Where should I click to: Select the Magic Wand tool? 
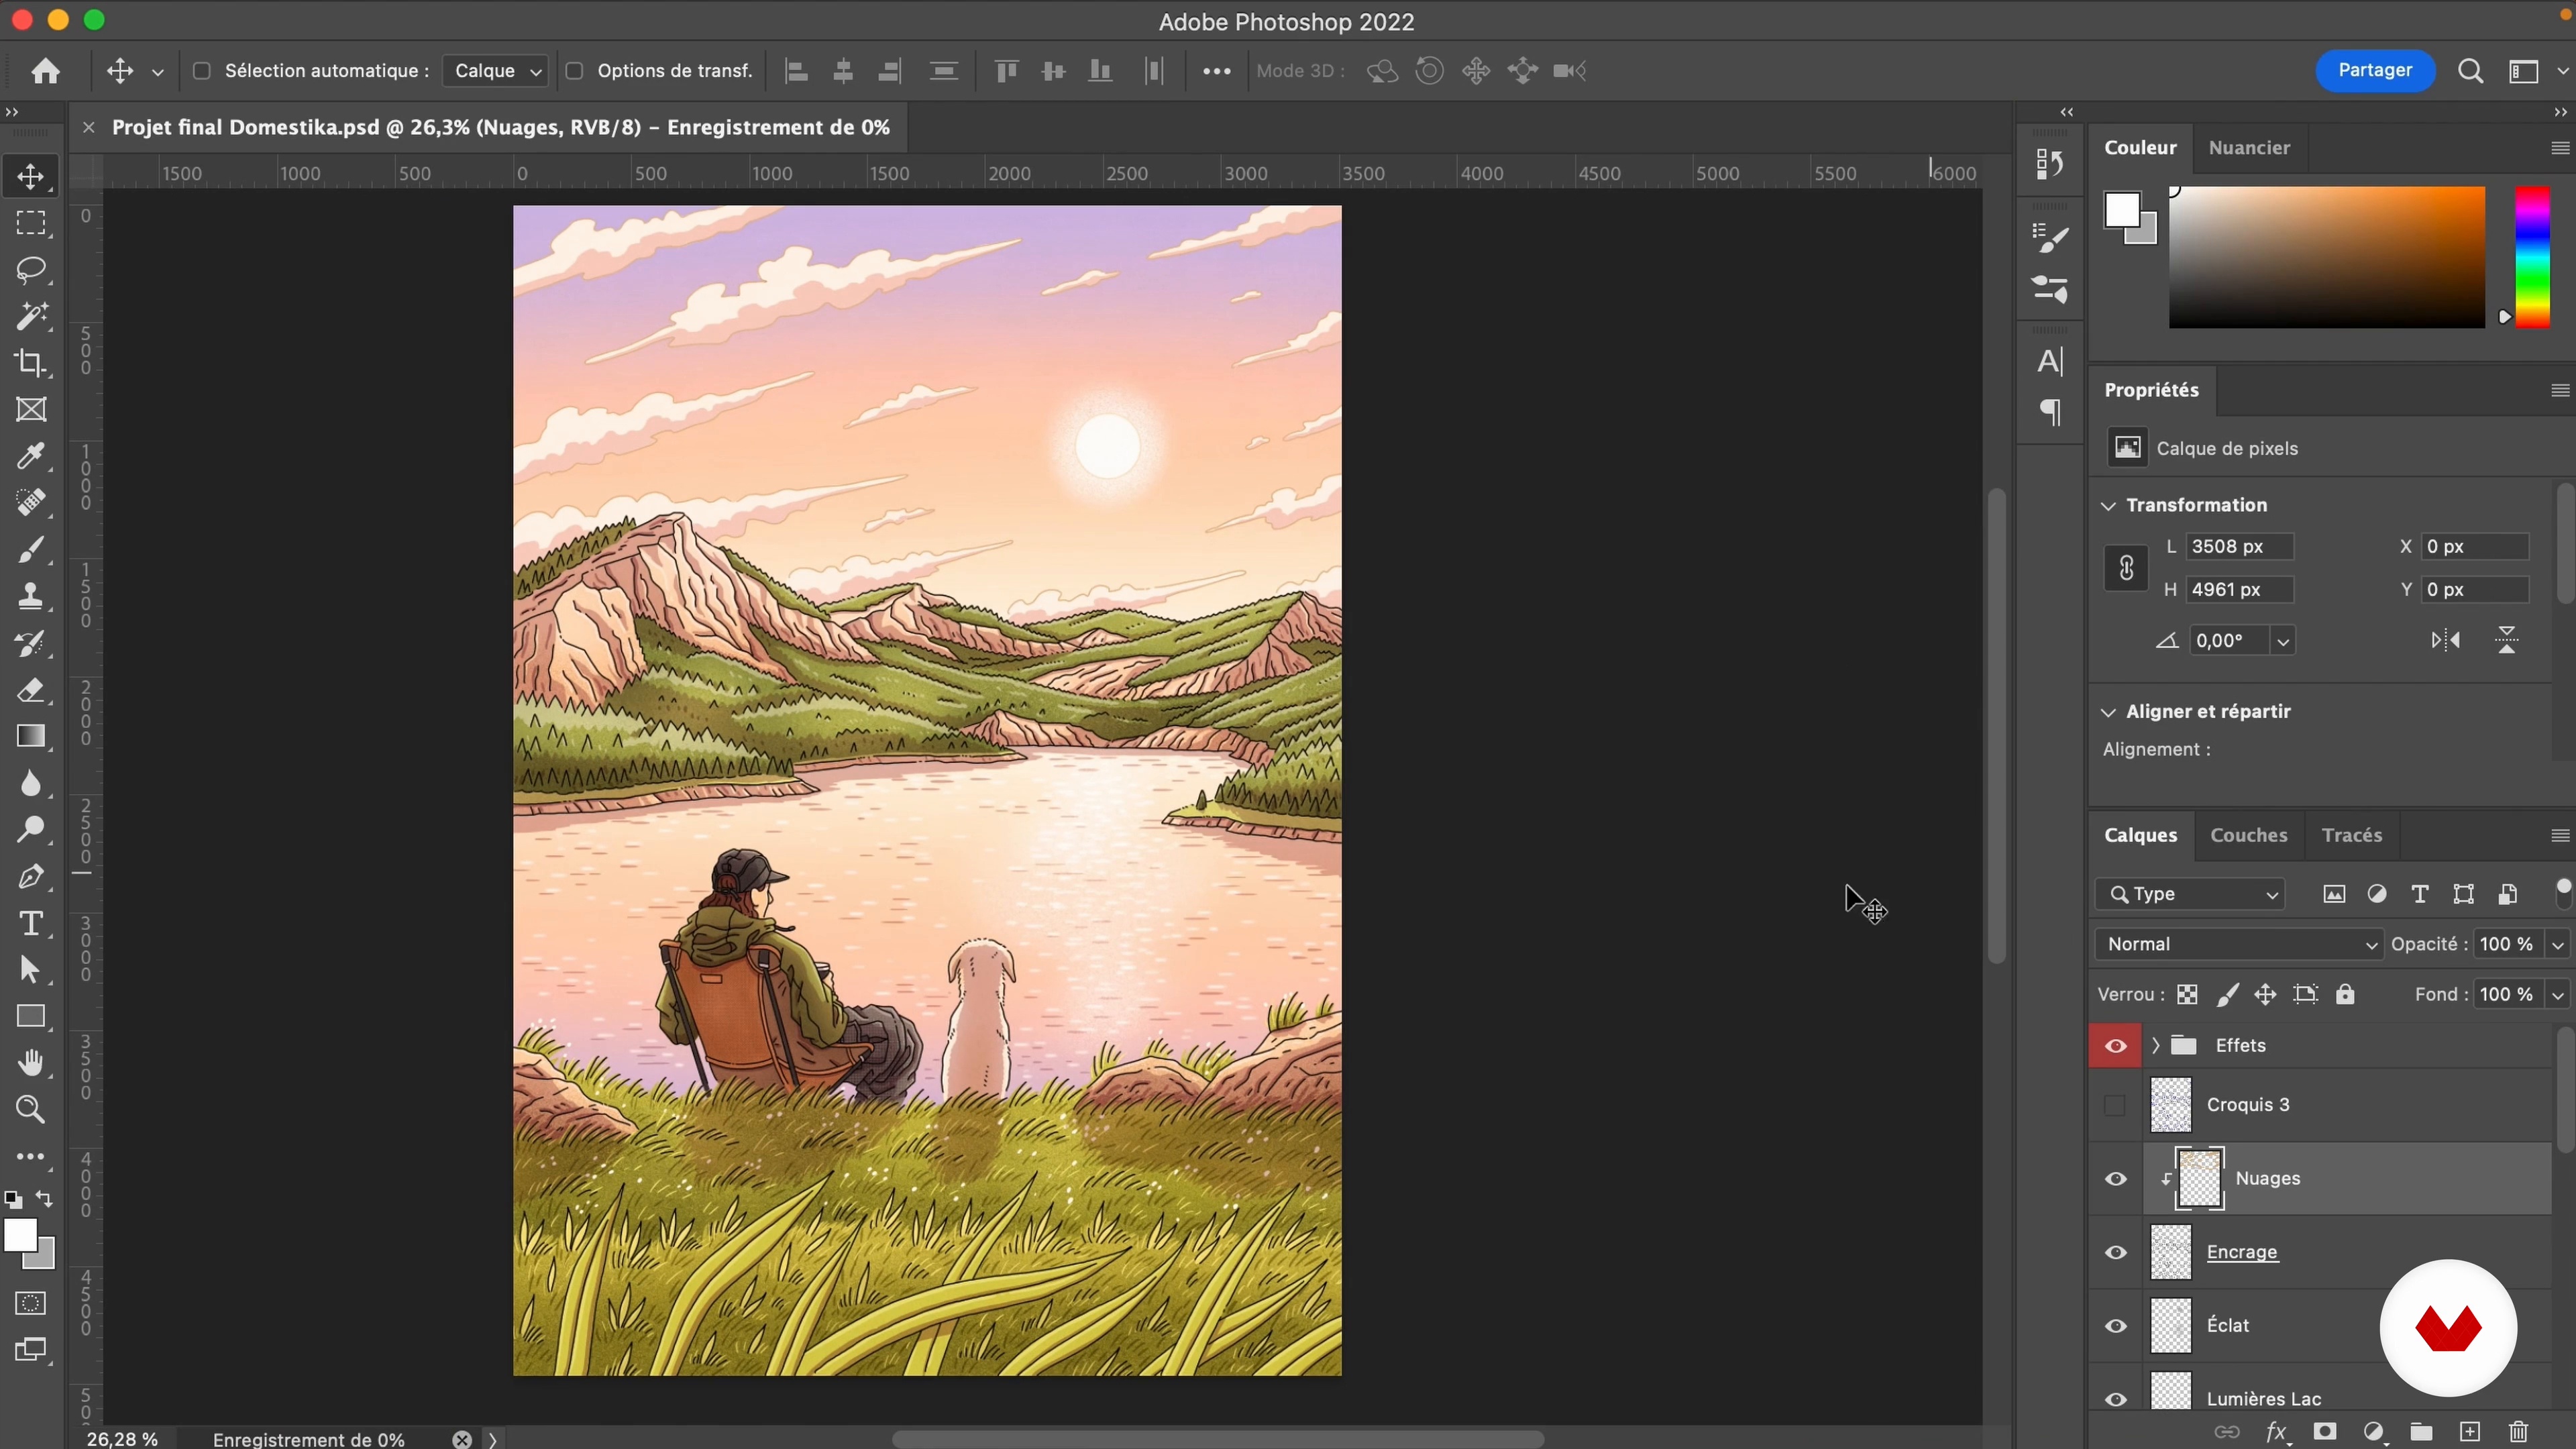coord(31,316)
